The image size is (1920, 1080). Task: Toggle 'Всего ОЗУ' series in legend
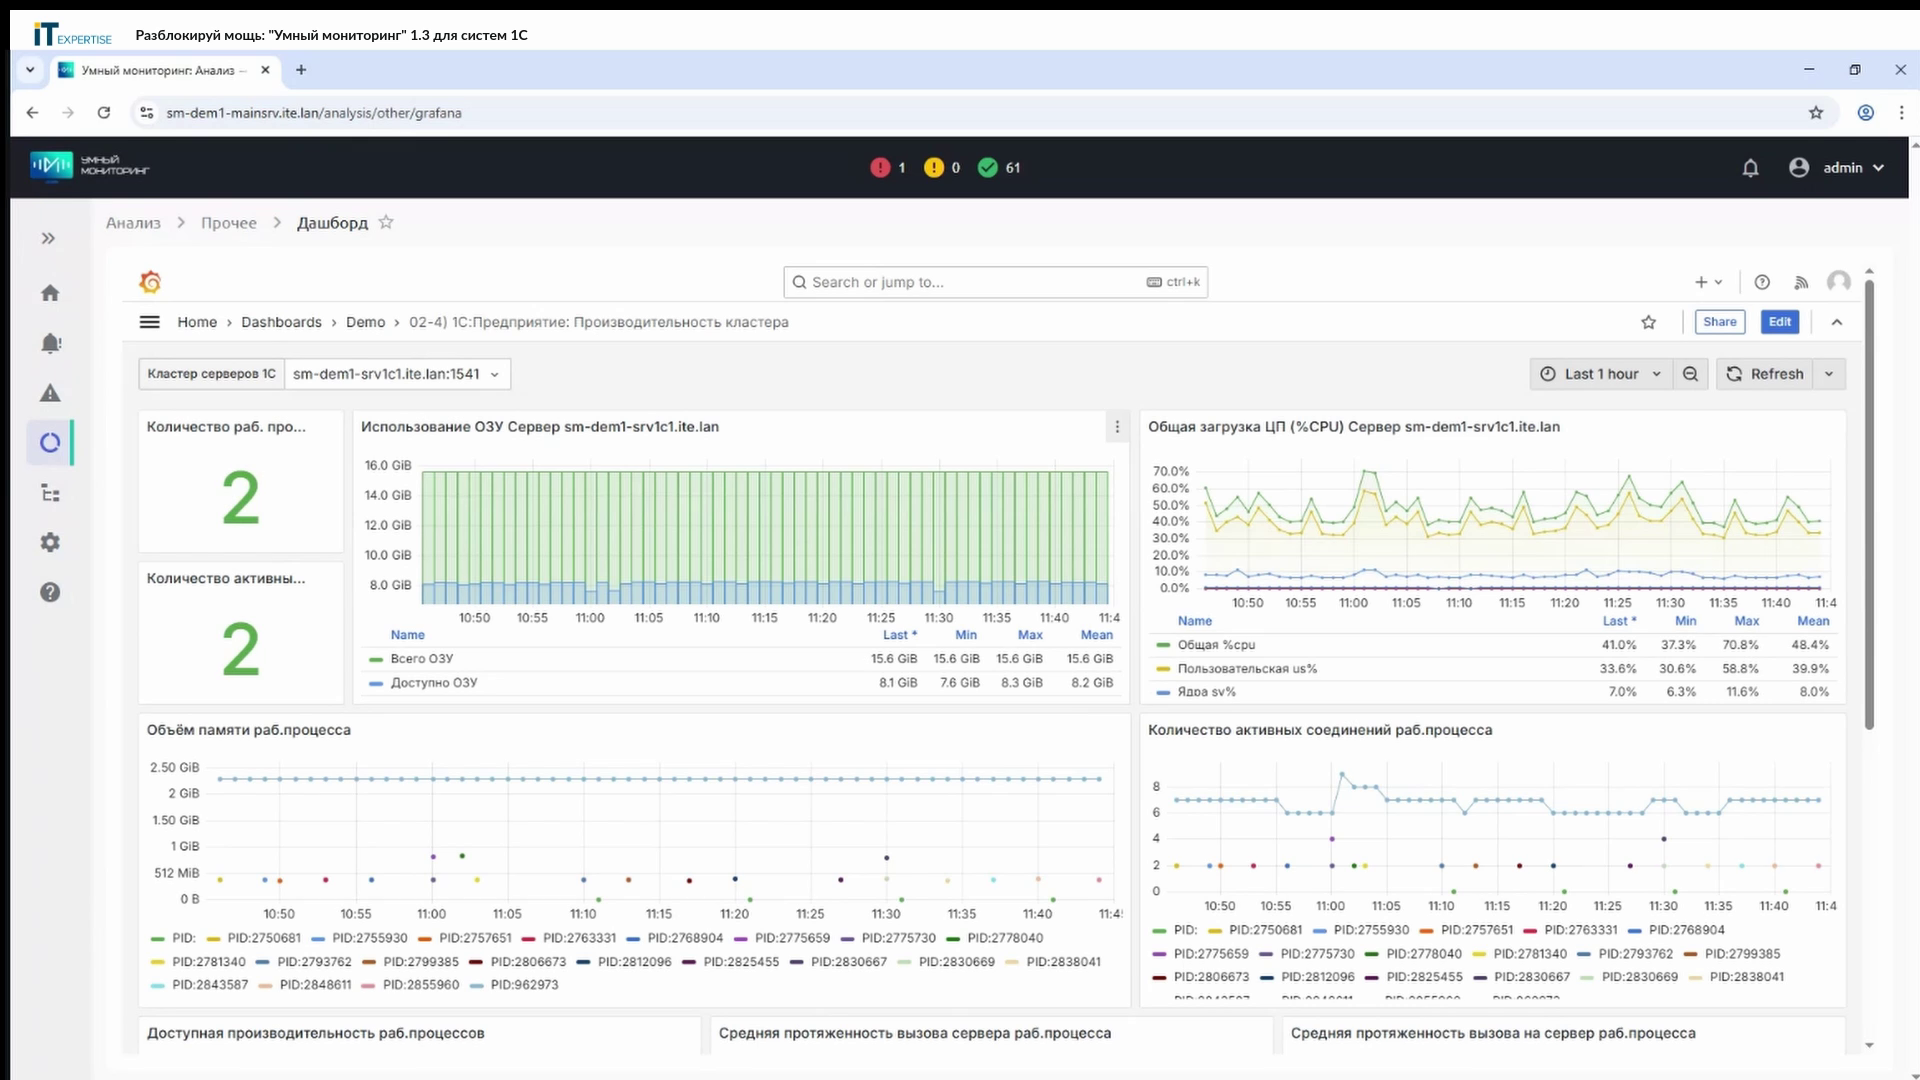421,659
